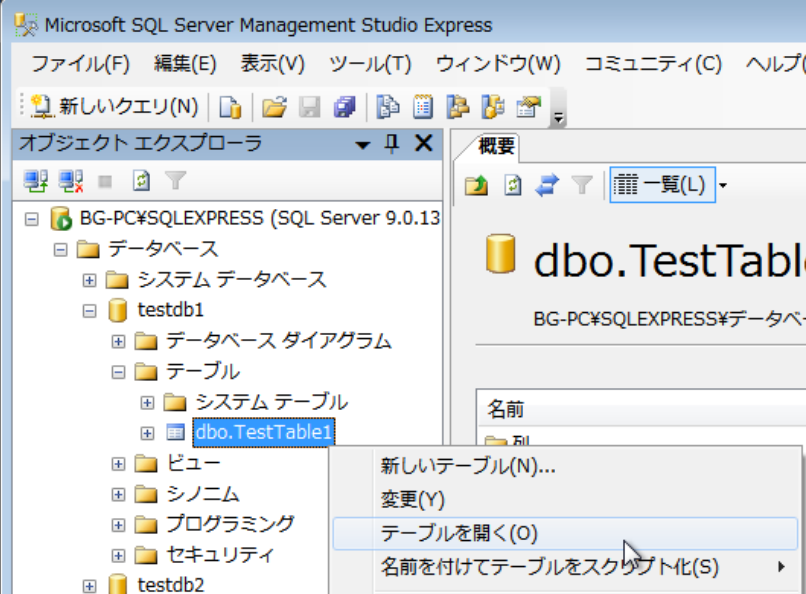Viewport: 806px width, 594px height.
Task: Select the システム テーブル tree item
Action: (x=271, y=402)
